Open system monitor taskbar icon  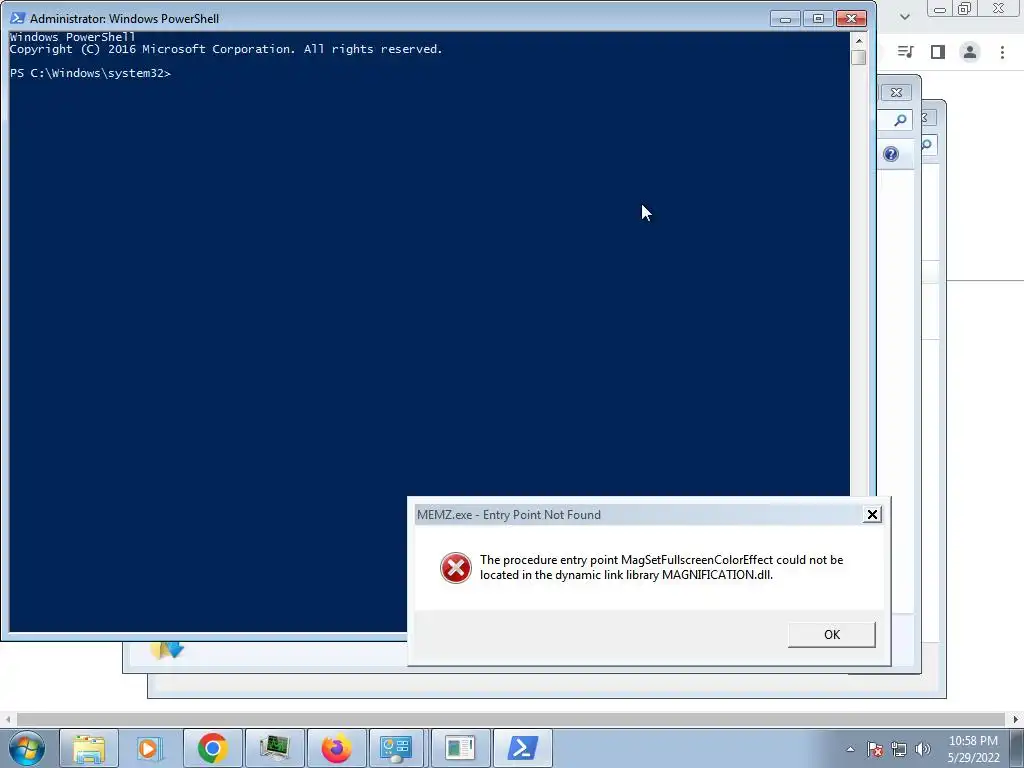[x=274, y=748]
